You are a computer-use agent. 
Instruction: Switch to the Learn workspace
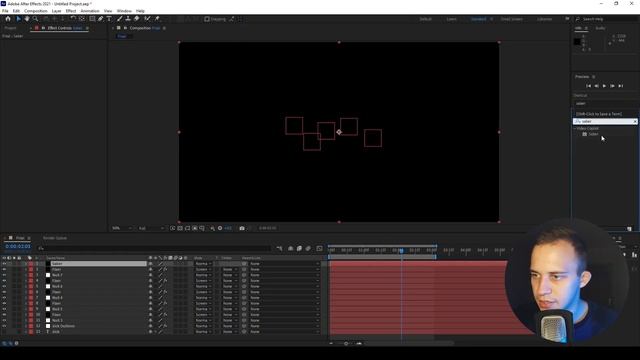tap(451, 19)
